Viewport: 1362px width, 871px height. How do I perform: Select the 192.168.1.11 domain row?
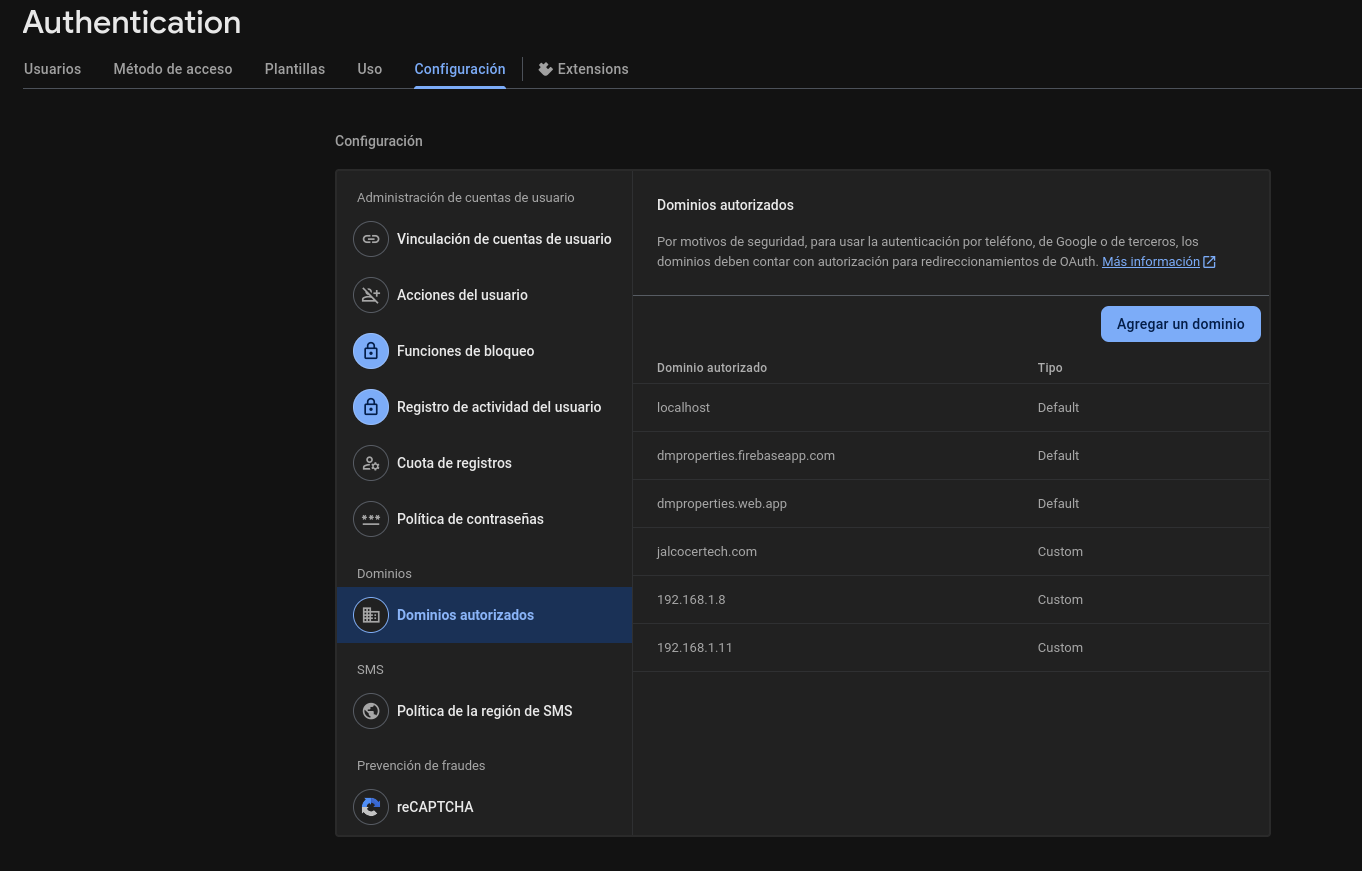695,648
